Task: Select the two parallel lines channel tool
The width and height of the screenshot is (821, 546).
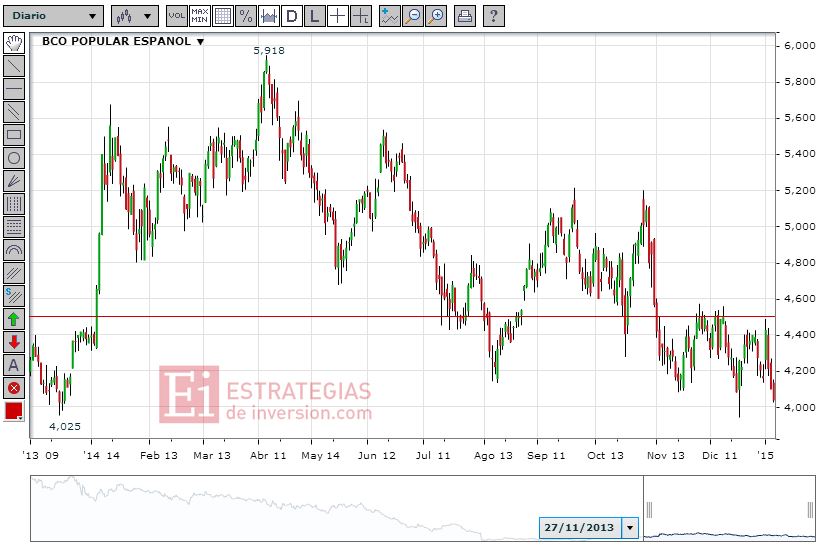Action: 14,112
